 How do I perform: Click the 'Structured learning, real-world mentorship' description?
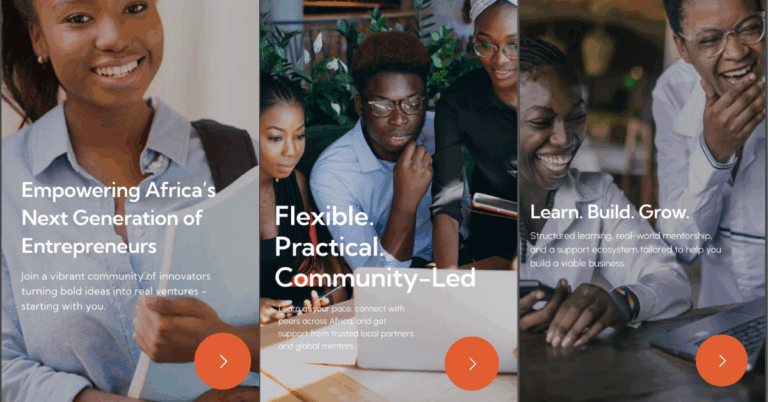pyautogui.click(x=625, y=249)
